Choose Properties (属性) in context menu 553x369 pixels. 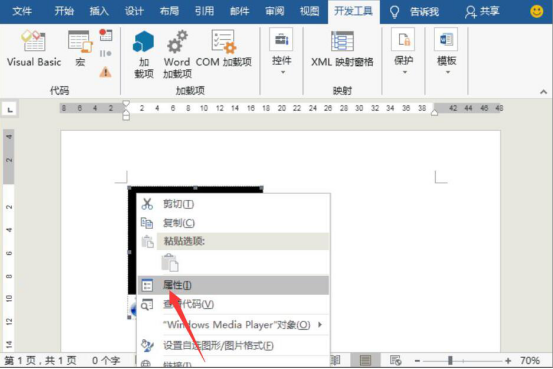pyautogui.click(x=233, y=285)
